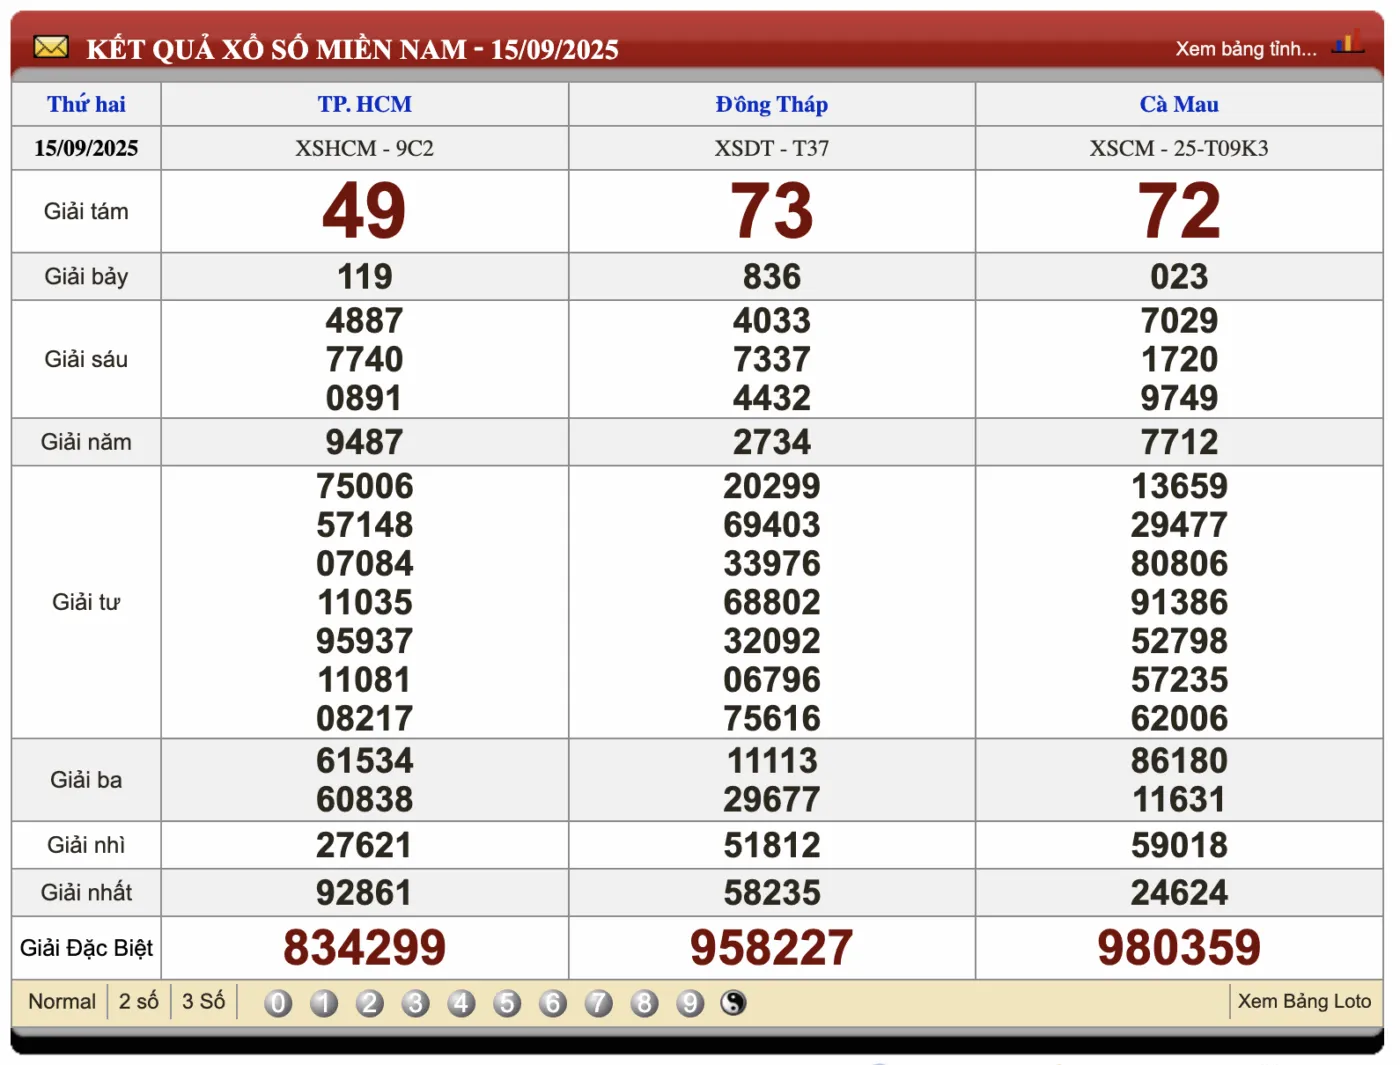Open Đồng Tháp lottery province link
1400x1065 pixels.
point(771,104)
